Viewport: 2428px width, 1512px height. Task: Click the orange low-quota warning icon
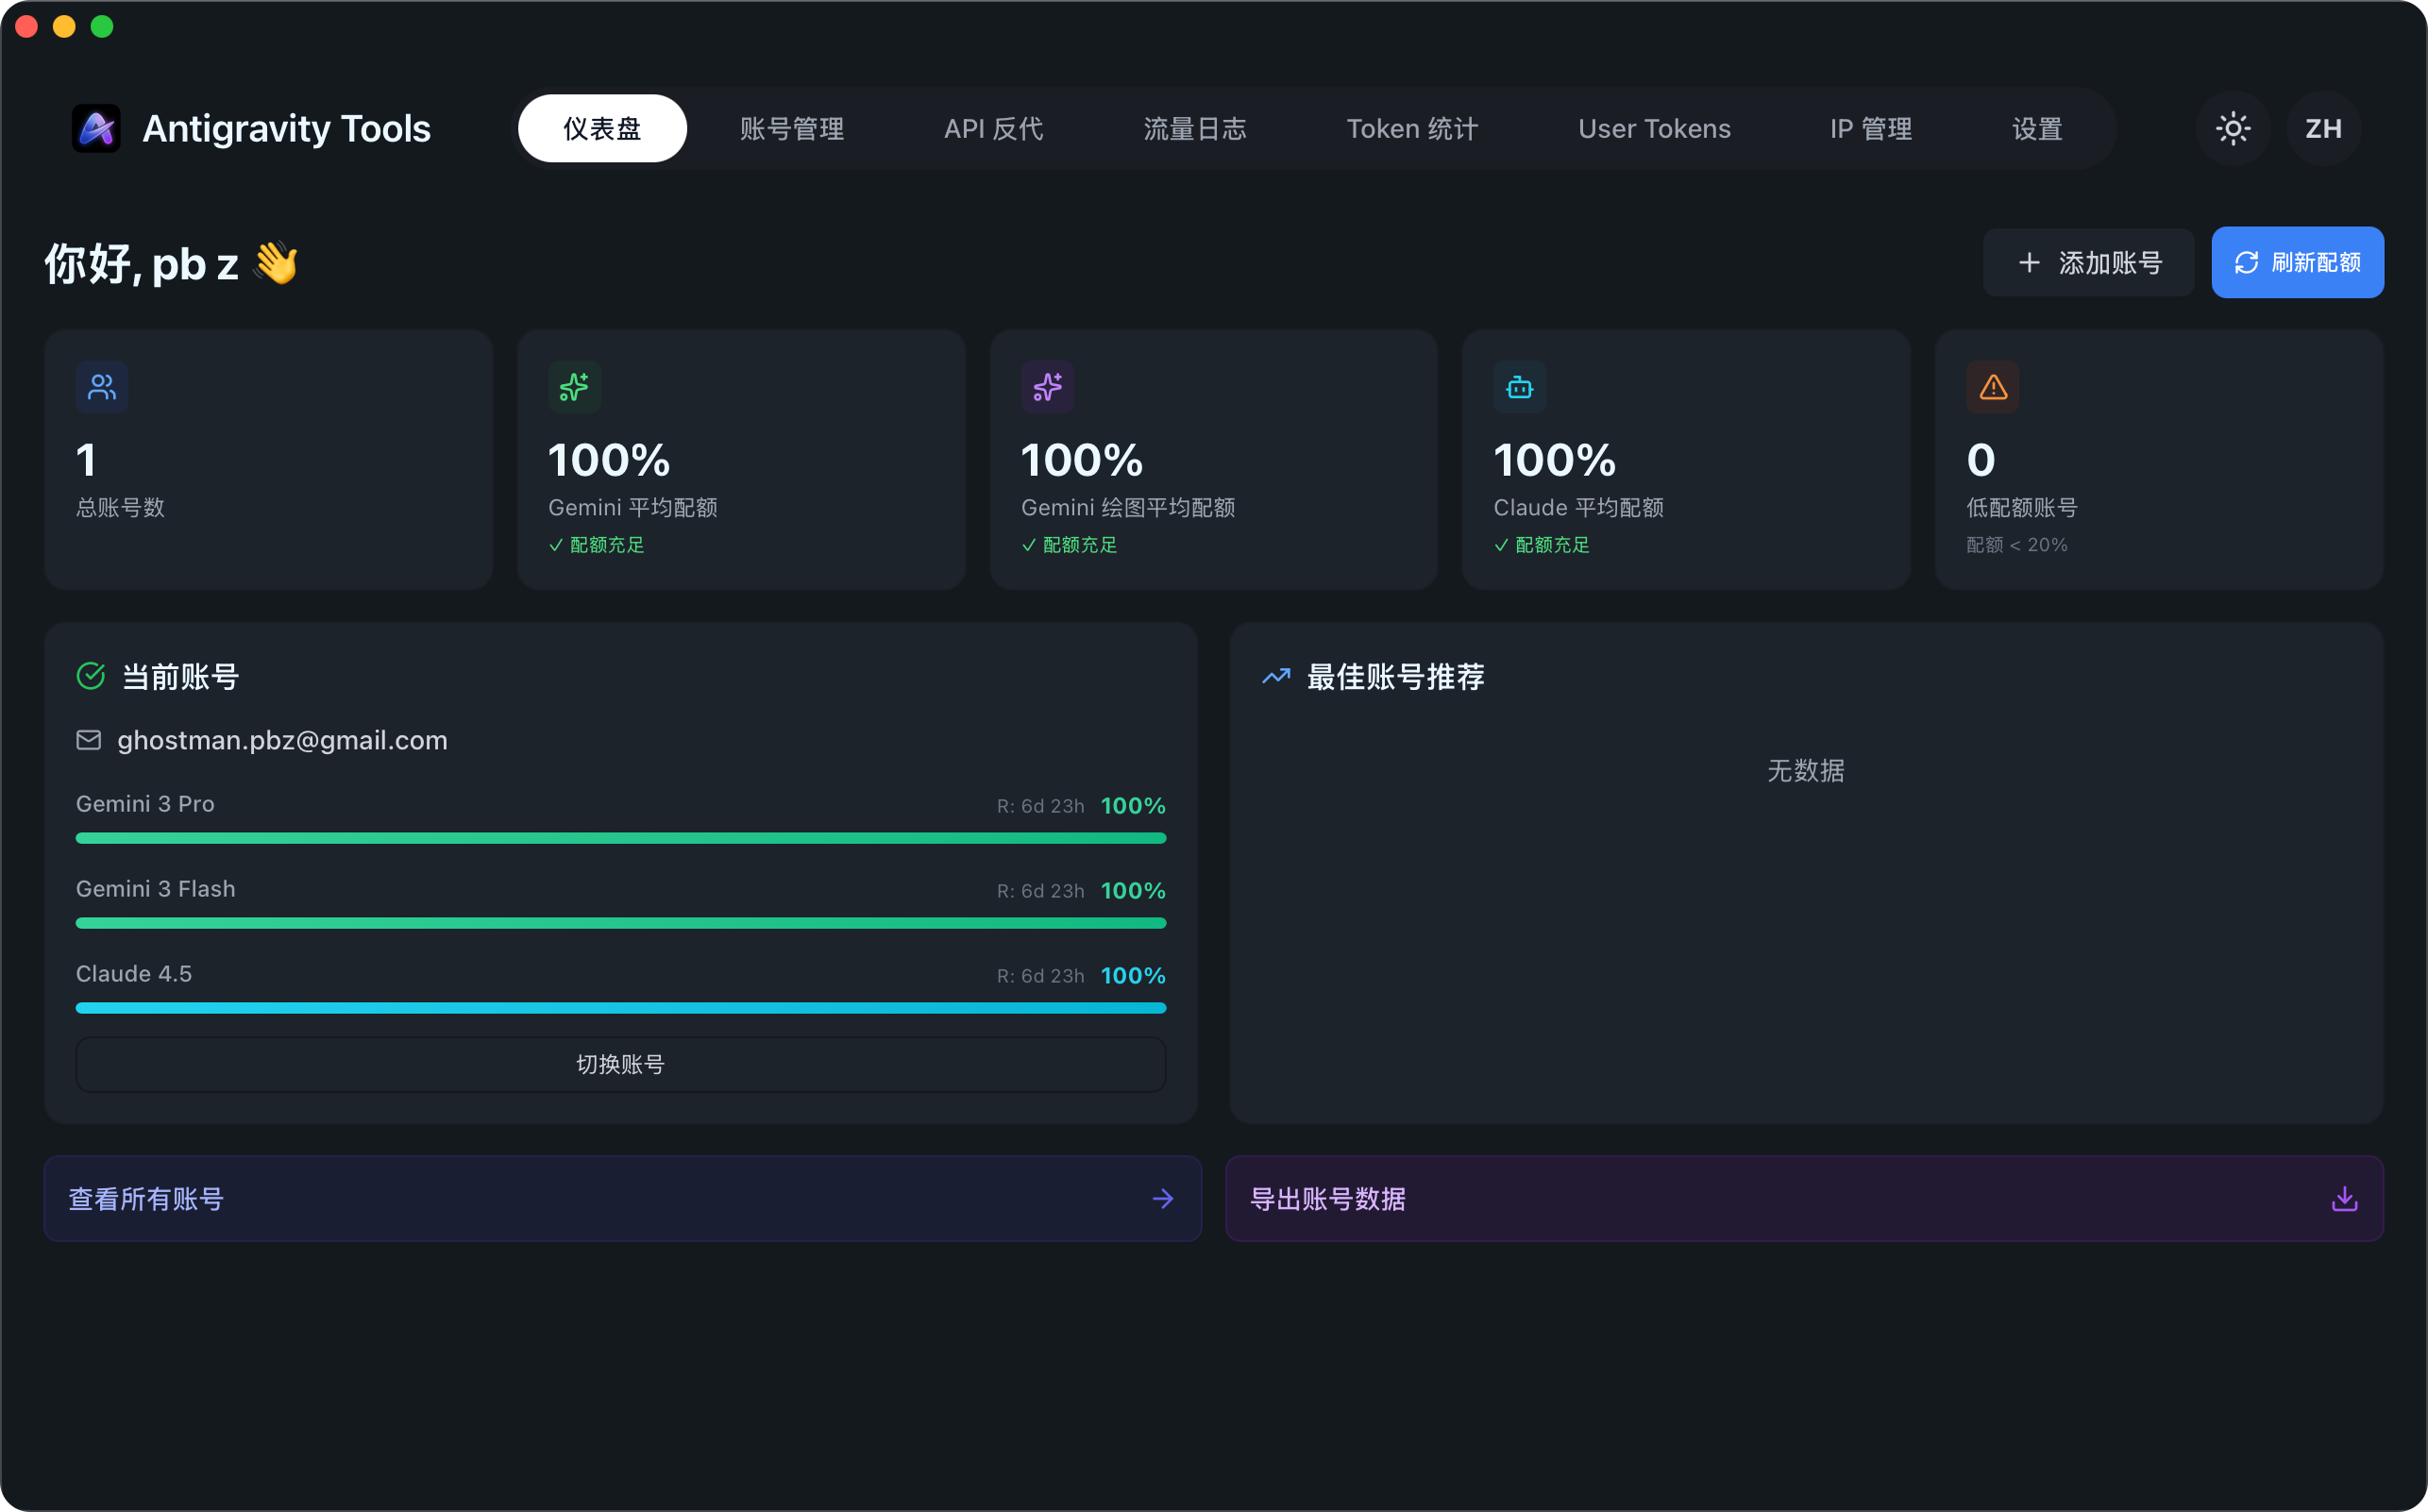[1992, 387]
